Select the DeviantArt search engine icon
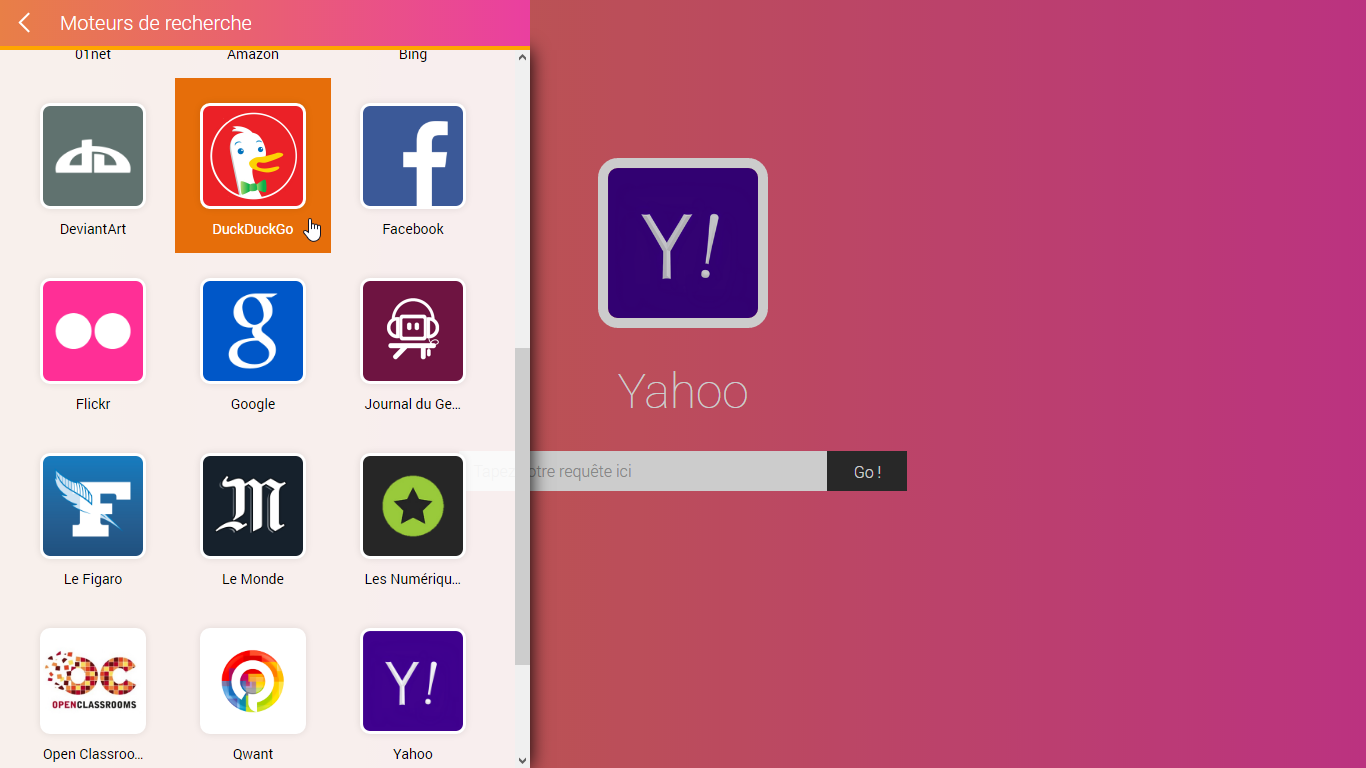Image resolution: width=1366 pixels, height=768 pixels. coord(93,156)
